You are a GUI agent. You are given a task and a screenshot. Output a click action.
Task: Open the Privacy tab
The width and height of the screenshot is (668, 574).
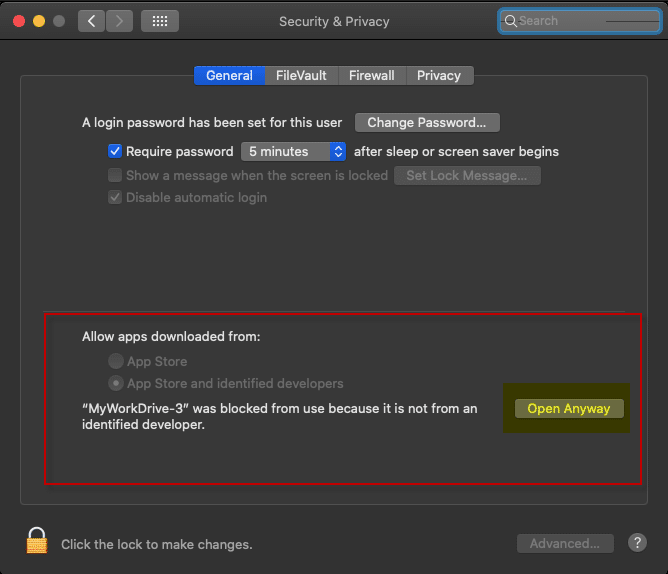[x=439, y=75]
